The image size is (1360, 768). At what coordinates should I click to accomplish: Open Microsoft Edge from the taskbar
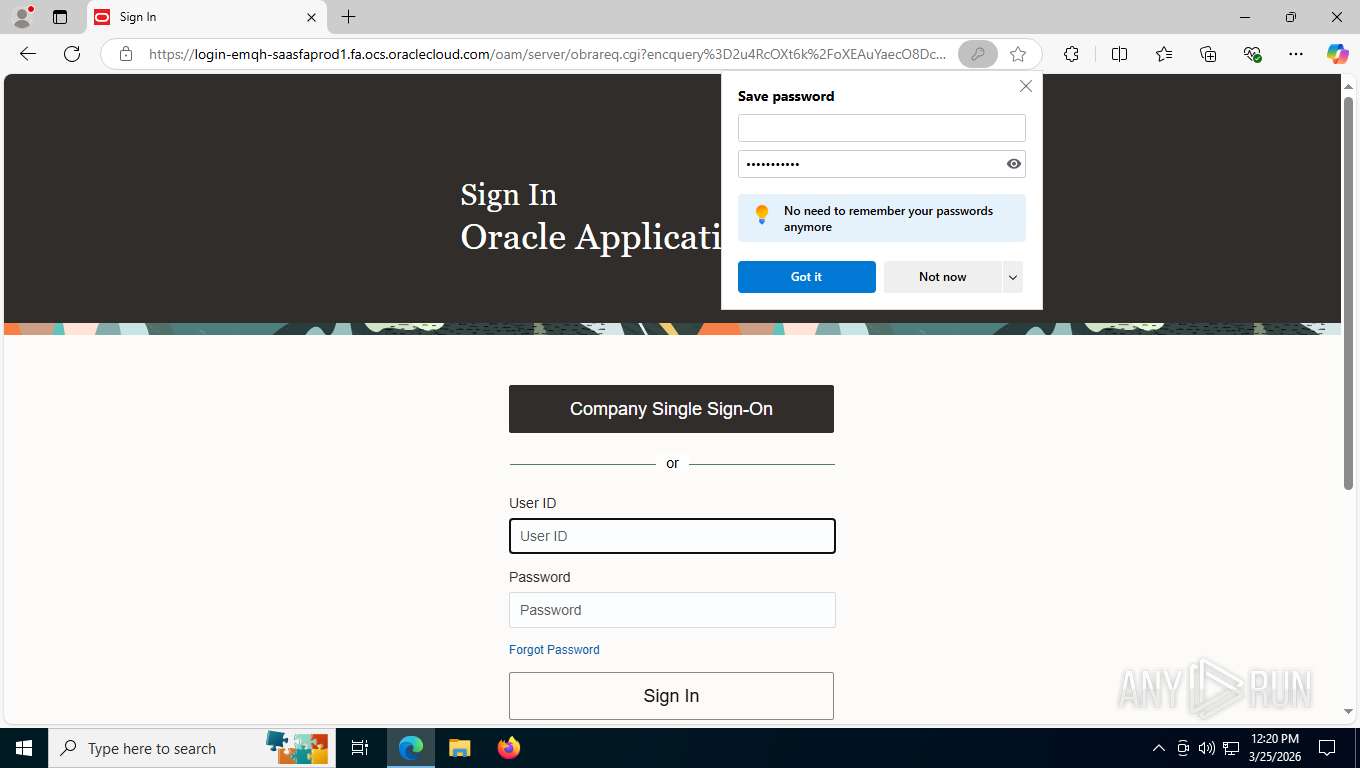pos(411,748)
